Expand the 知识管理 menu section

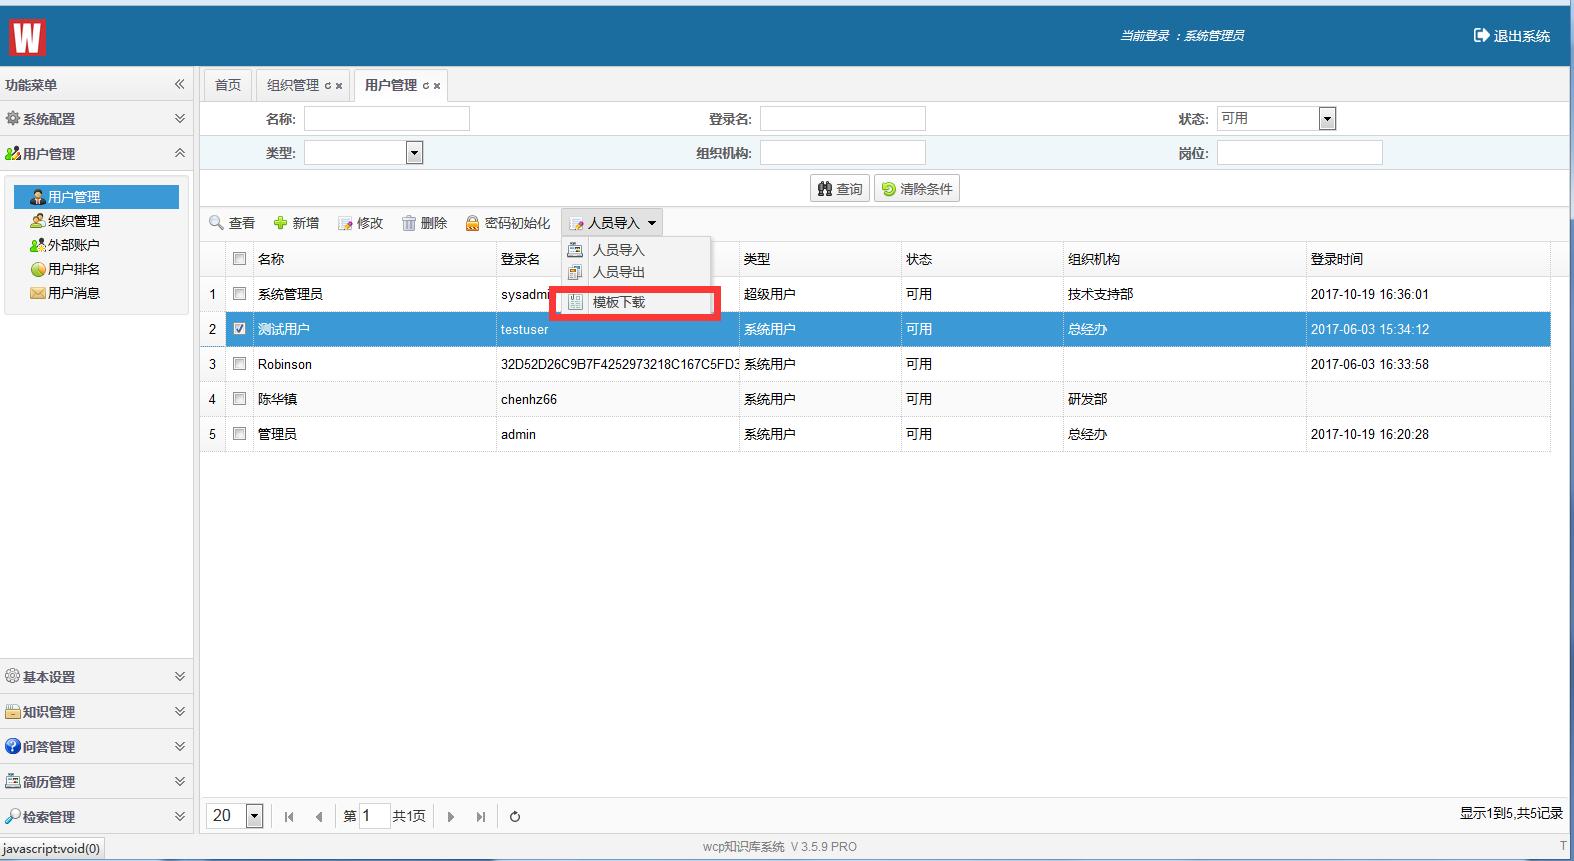click(x=97, y=711)
